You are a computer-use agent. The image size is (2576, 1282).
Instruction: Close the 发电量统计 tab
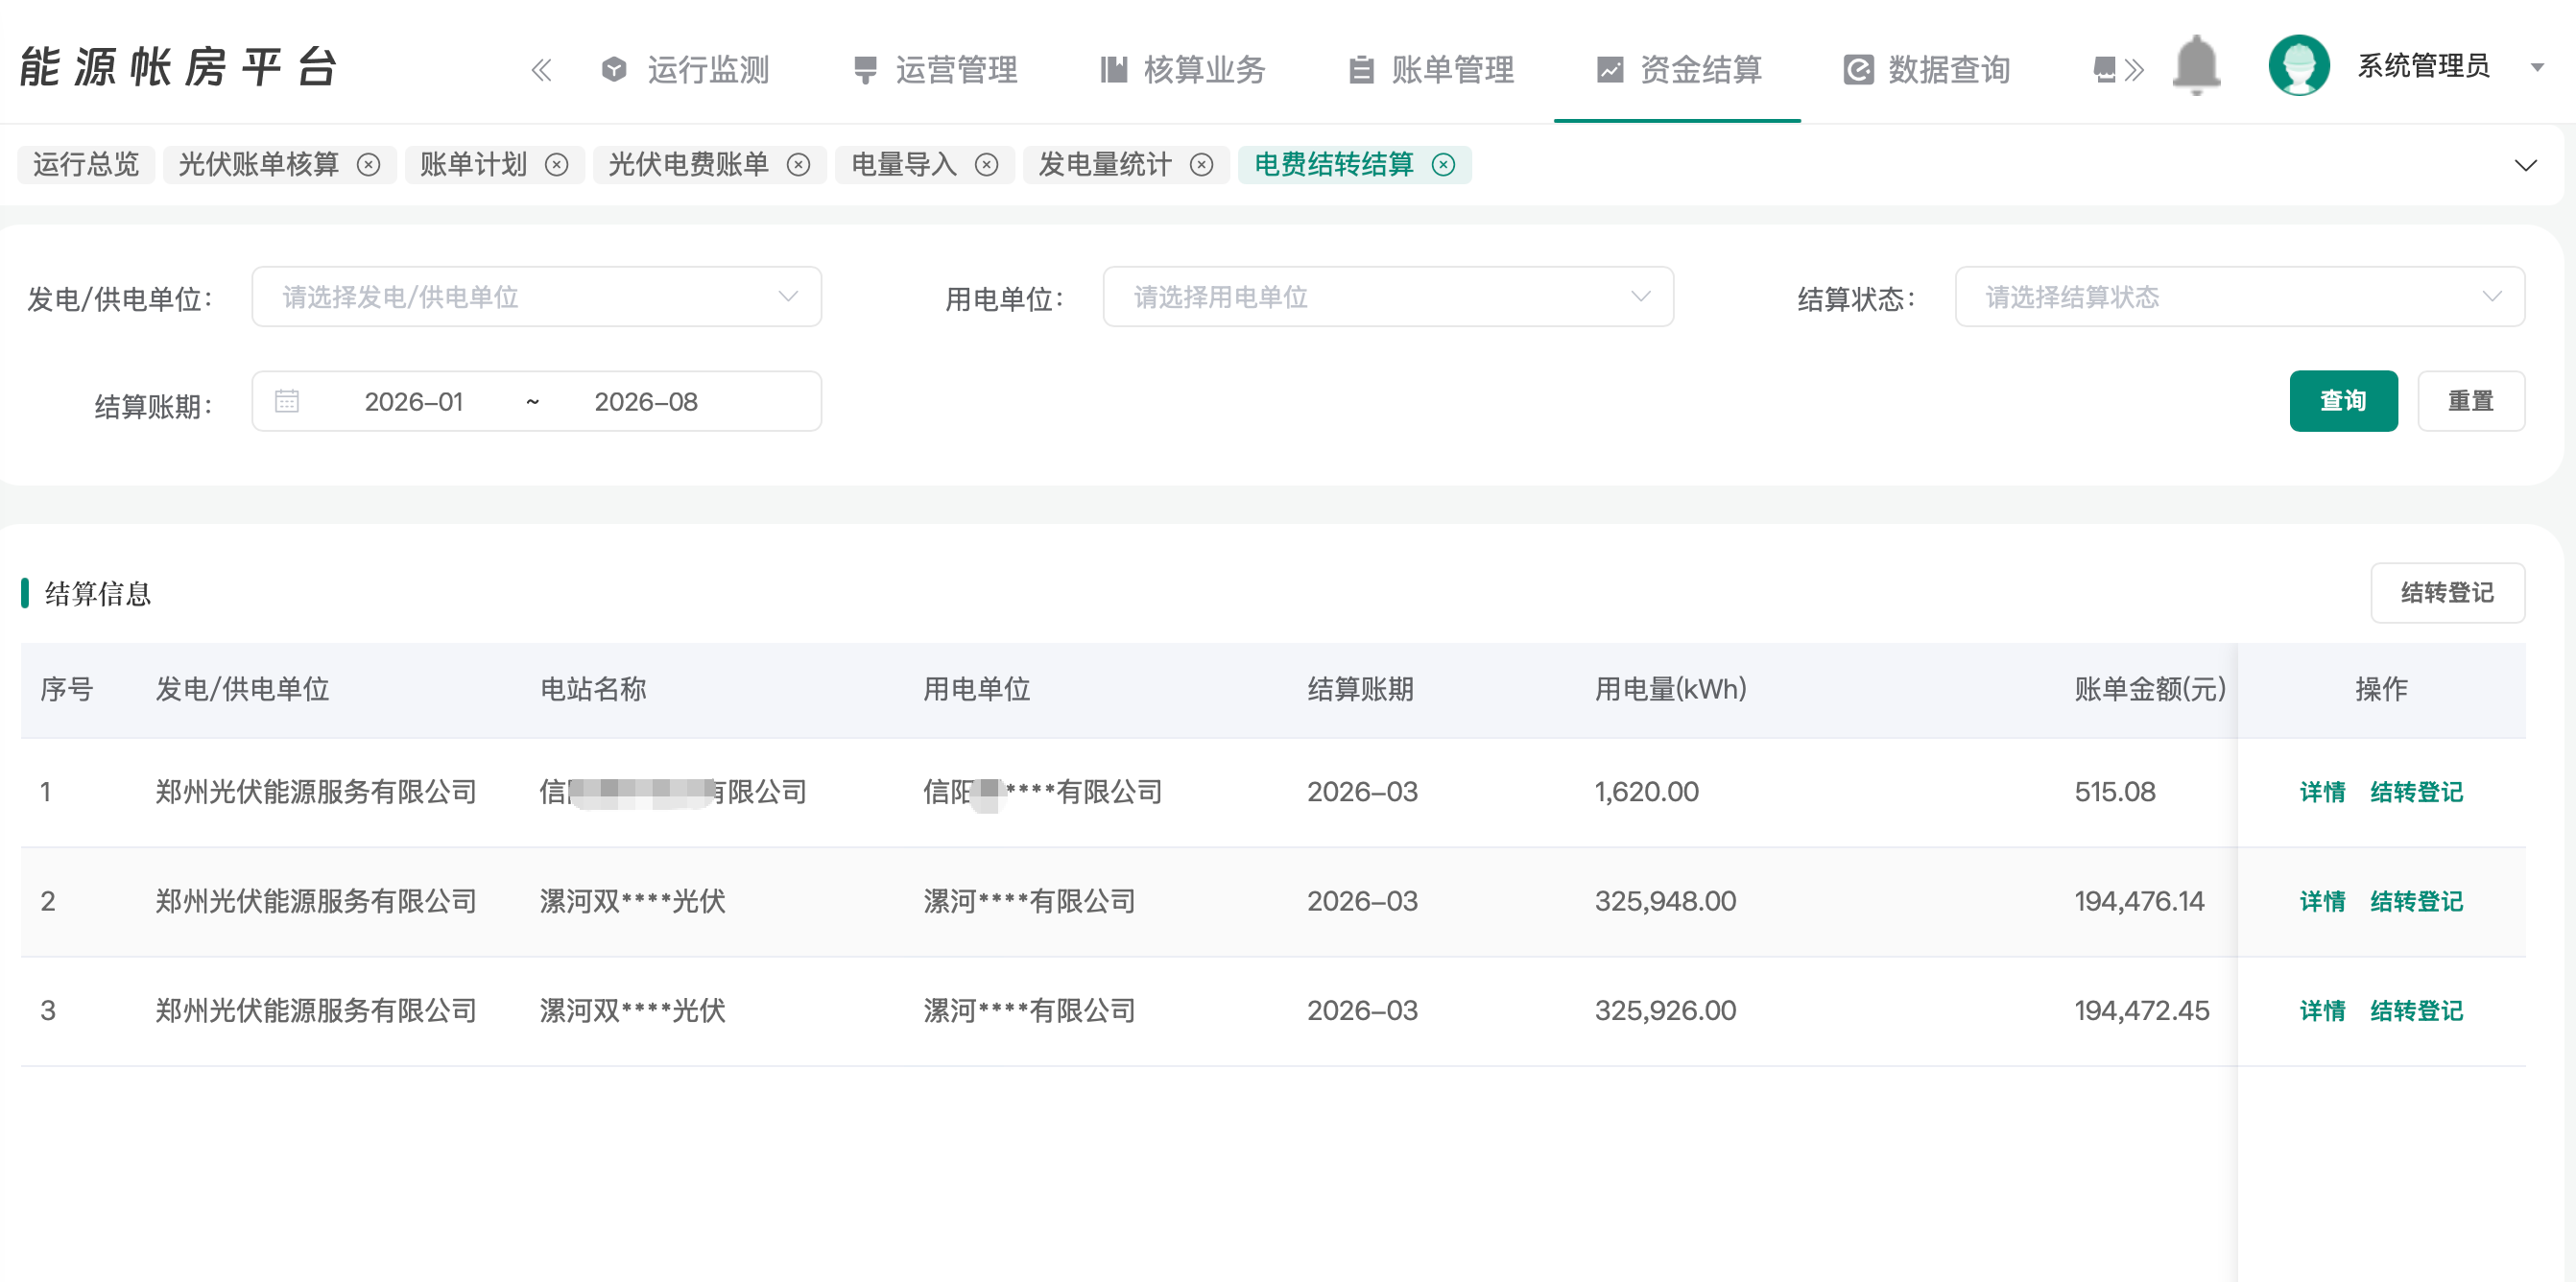(x=1202, y=165)
